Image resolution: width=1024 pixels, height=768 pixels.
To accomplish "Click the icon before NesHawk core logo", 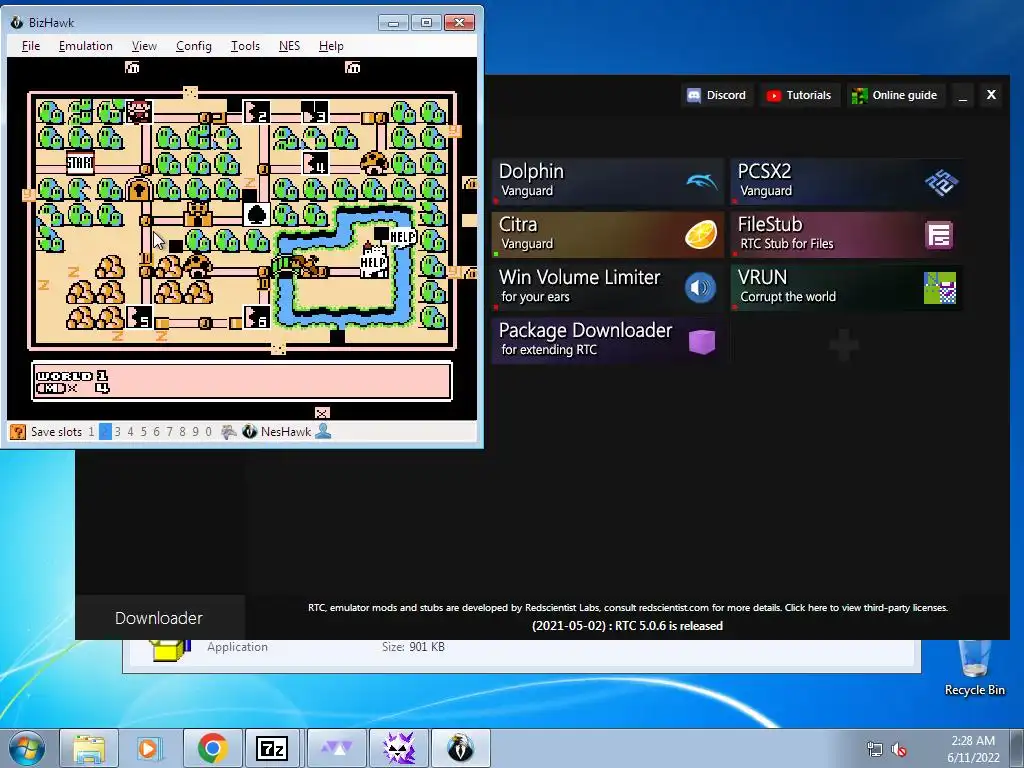I will (x=229, y=432).
